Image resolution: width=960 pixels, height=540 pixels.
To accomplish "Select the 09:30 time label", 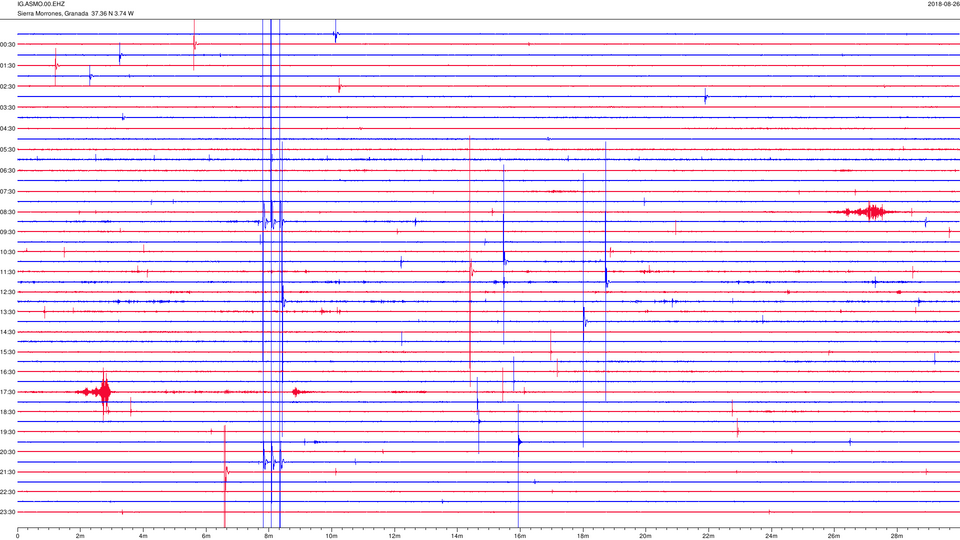I will point(7,232).
